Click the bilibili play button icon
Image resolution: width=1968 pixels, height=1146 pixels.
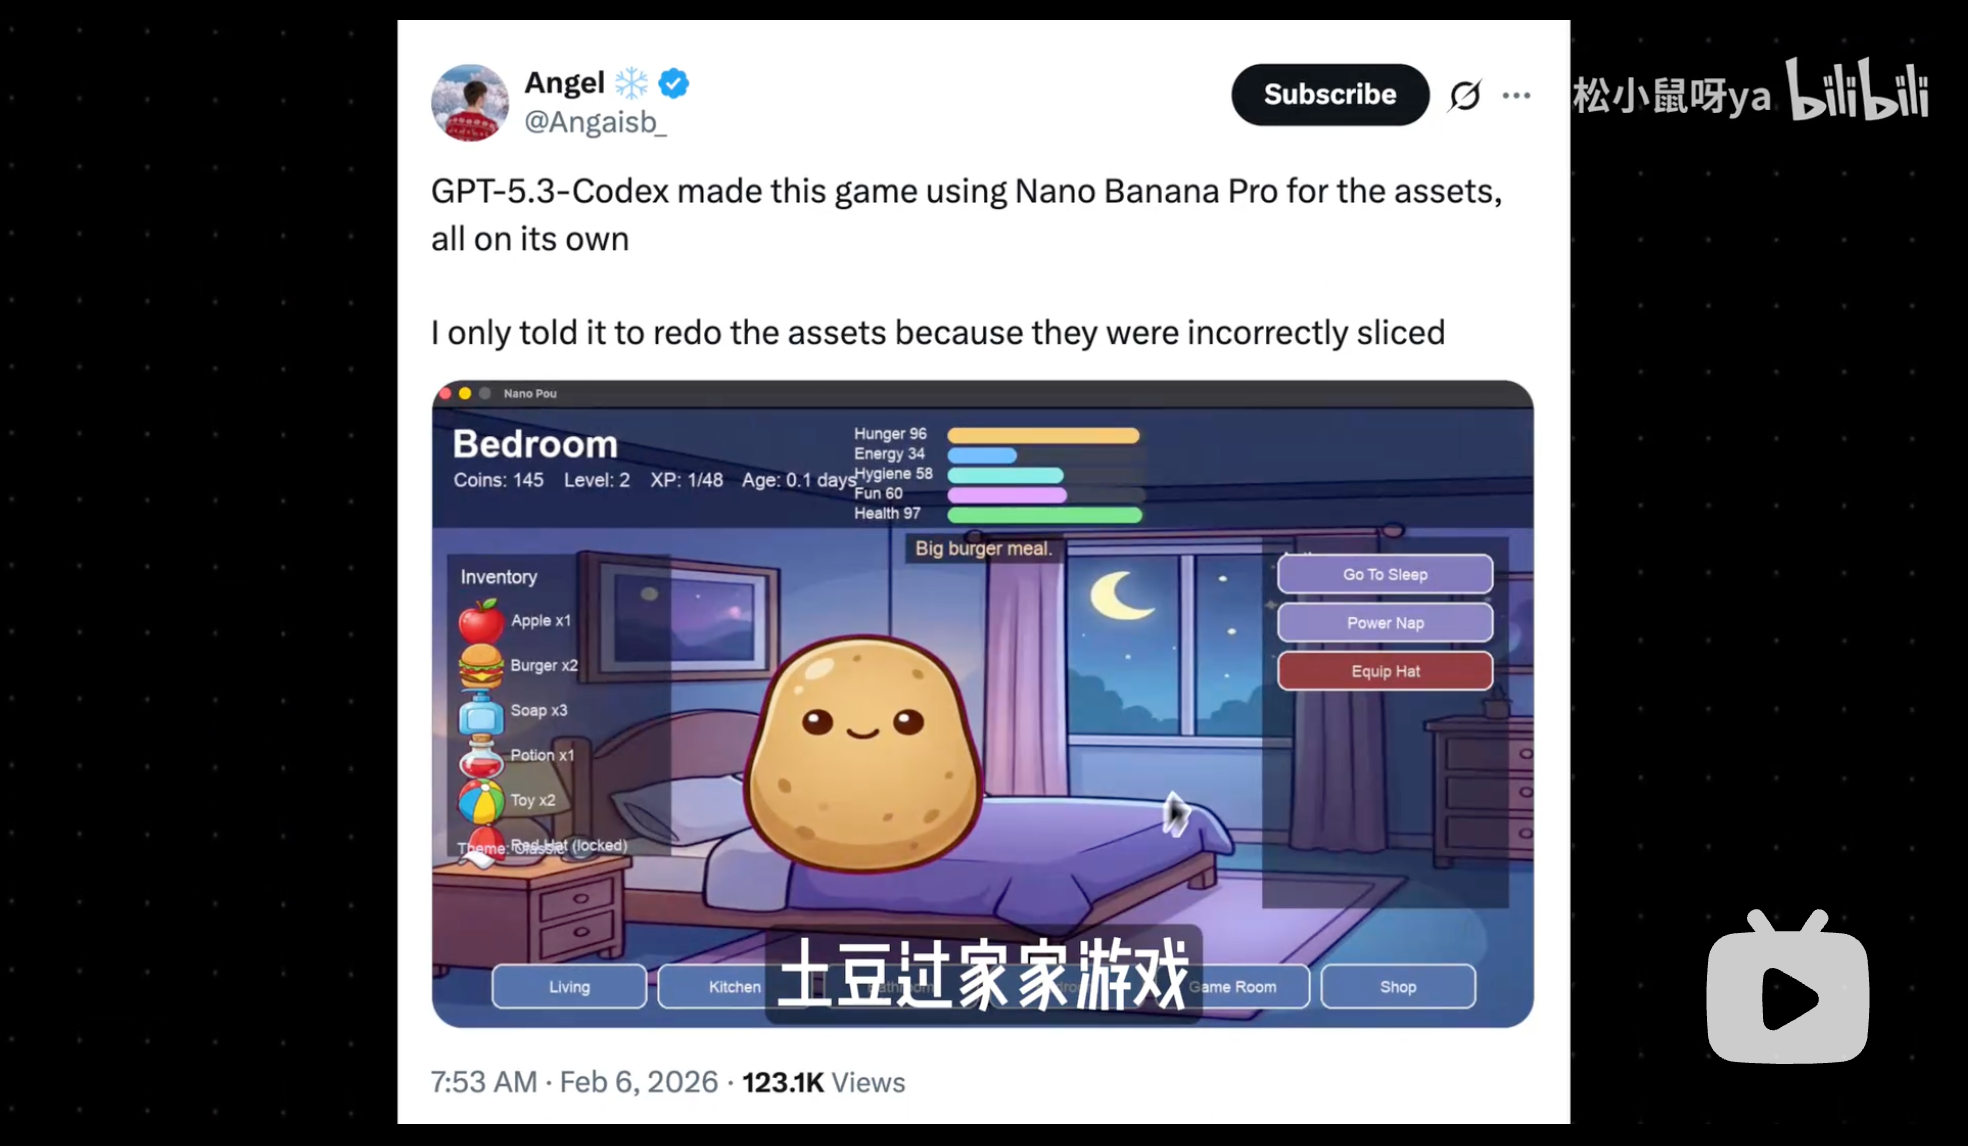pos(1787,988)
